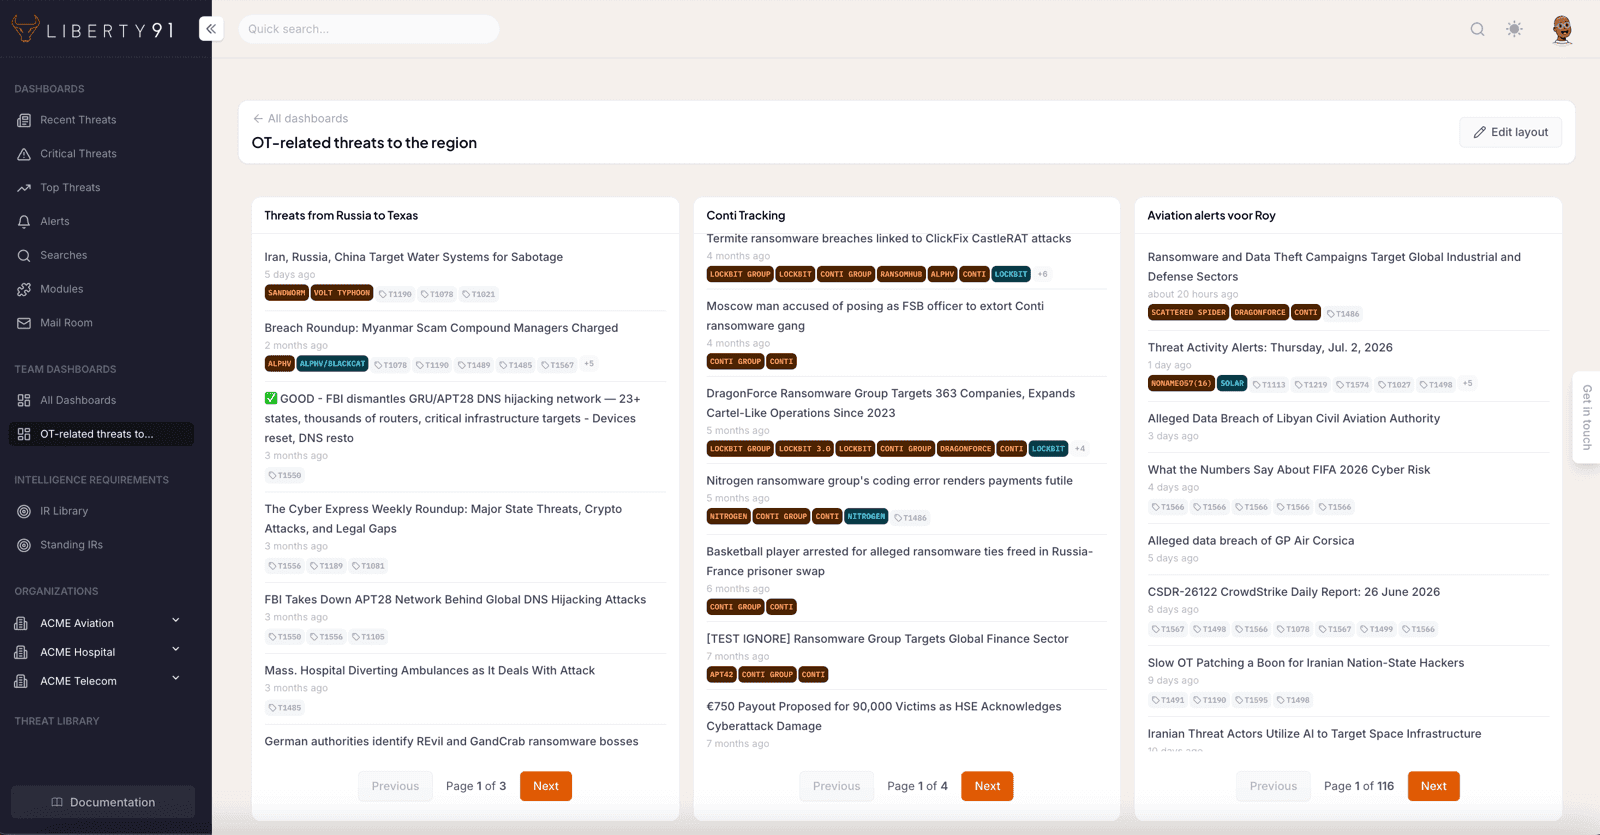Screen dimensions: 1600x835
Task: Click the ACME Telecom building icon
Action: (x=21, y=681)
